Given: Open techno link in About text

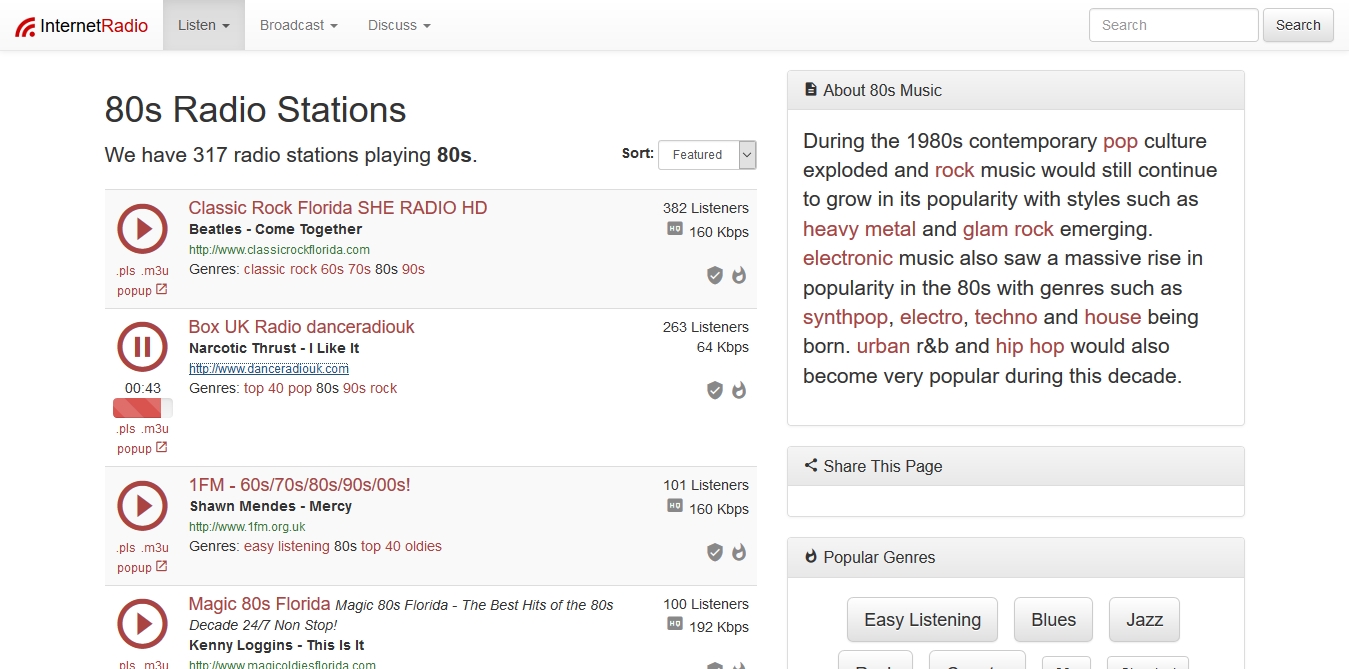Looking at the screenshot, I should (x=1006, y=317).
